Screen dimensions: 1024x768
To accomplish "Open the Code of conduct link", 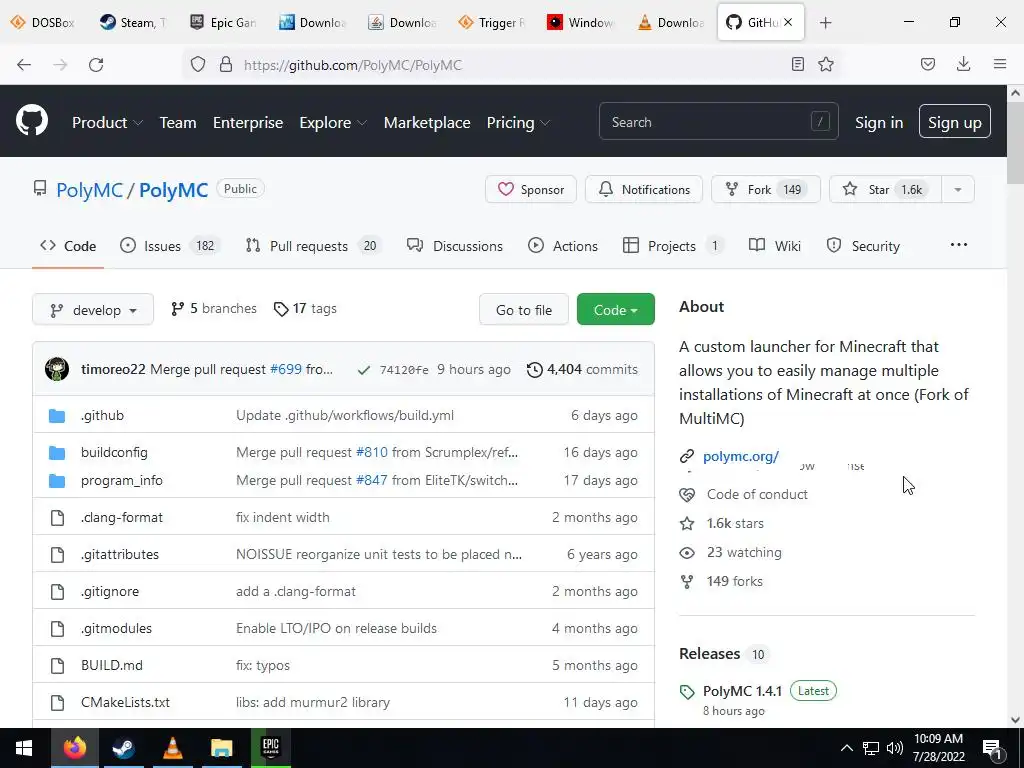I will pyautogui.click(x=757, y=494).
